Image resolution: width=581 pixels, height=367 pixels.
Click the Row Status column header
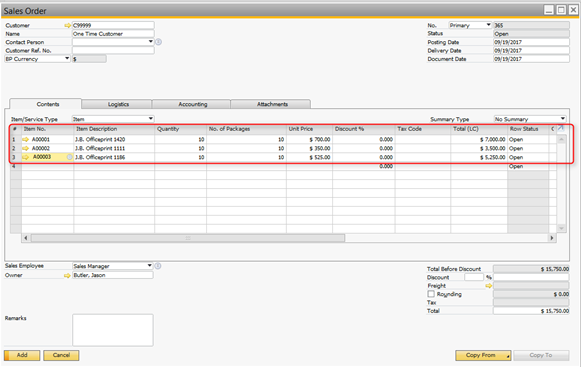[528, 129]
